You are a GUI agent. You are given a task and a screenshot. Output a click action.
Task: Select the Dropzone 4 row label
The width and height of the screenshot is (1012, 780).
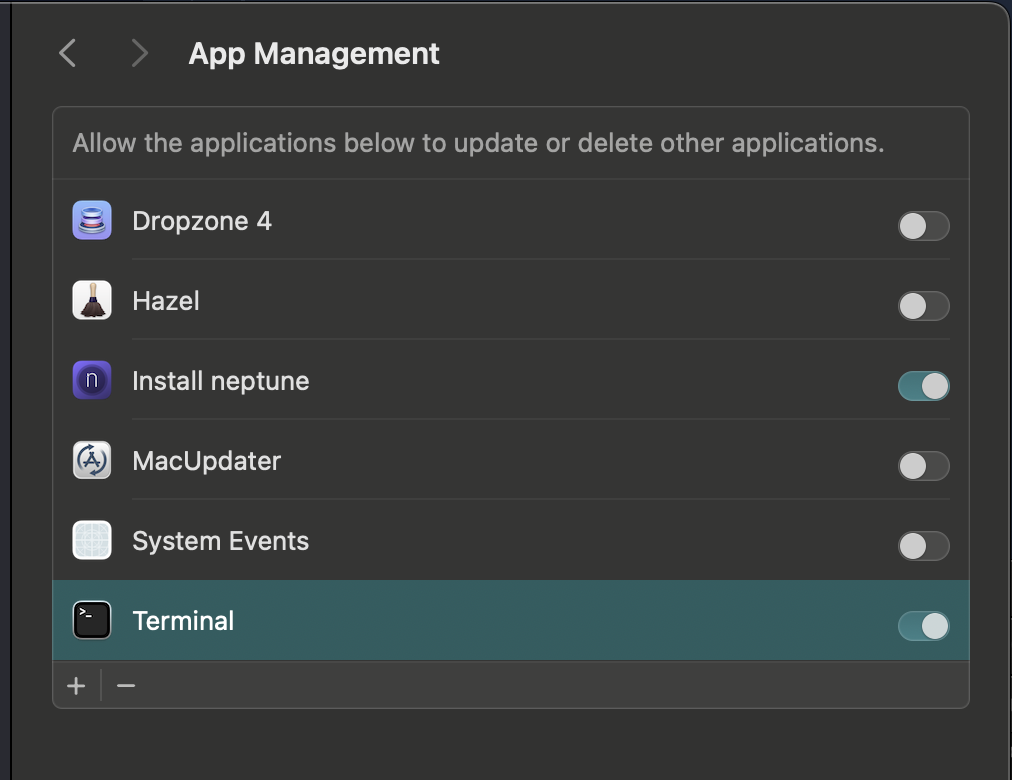202,221
